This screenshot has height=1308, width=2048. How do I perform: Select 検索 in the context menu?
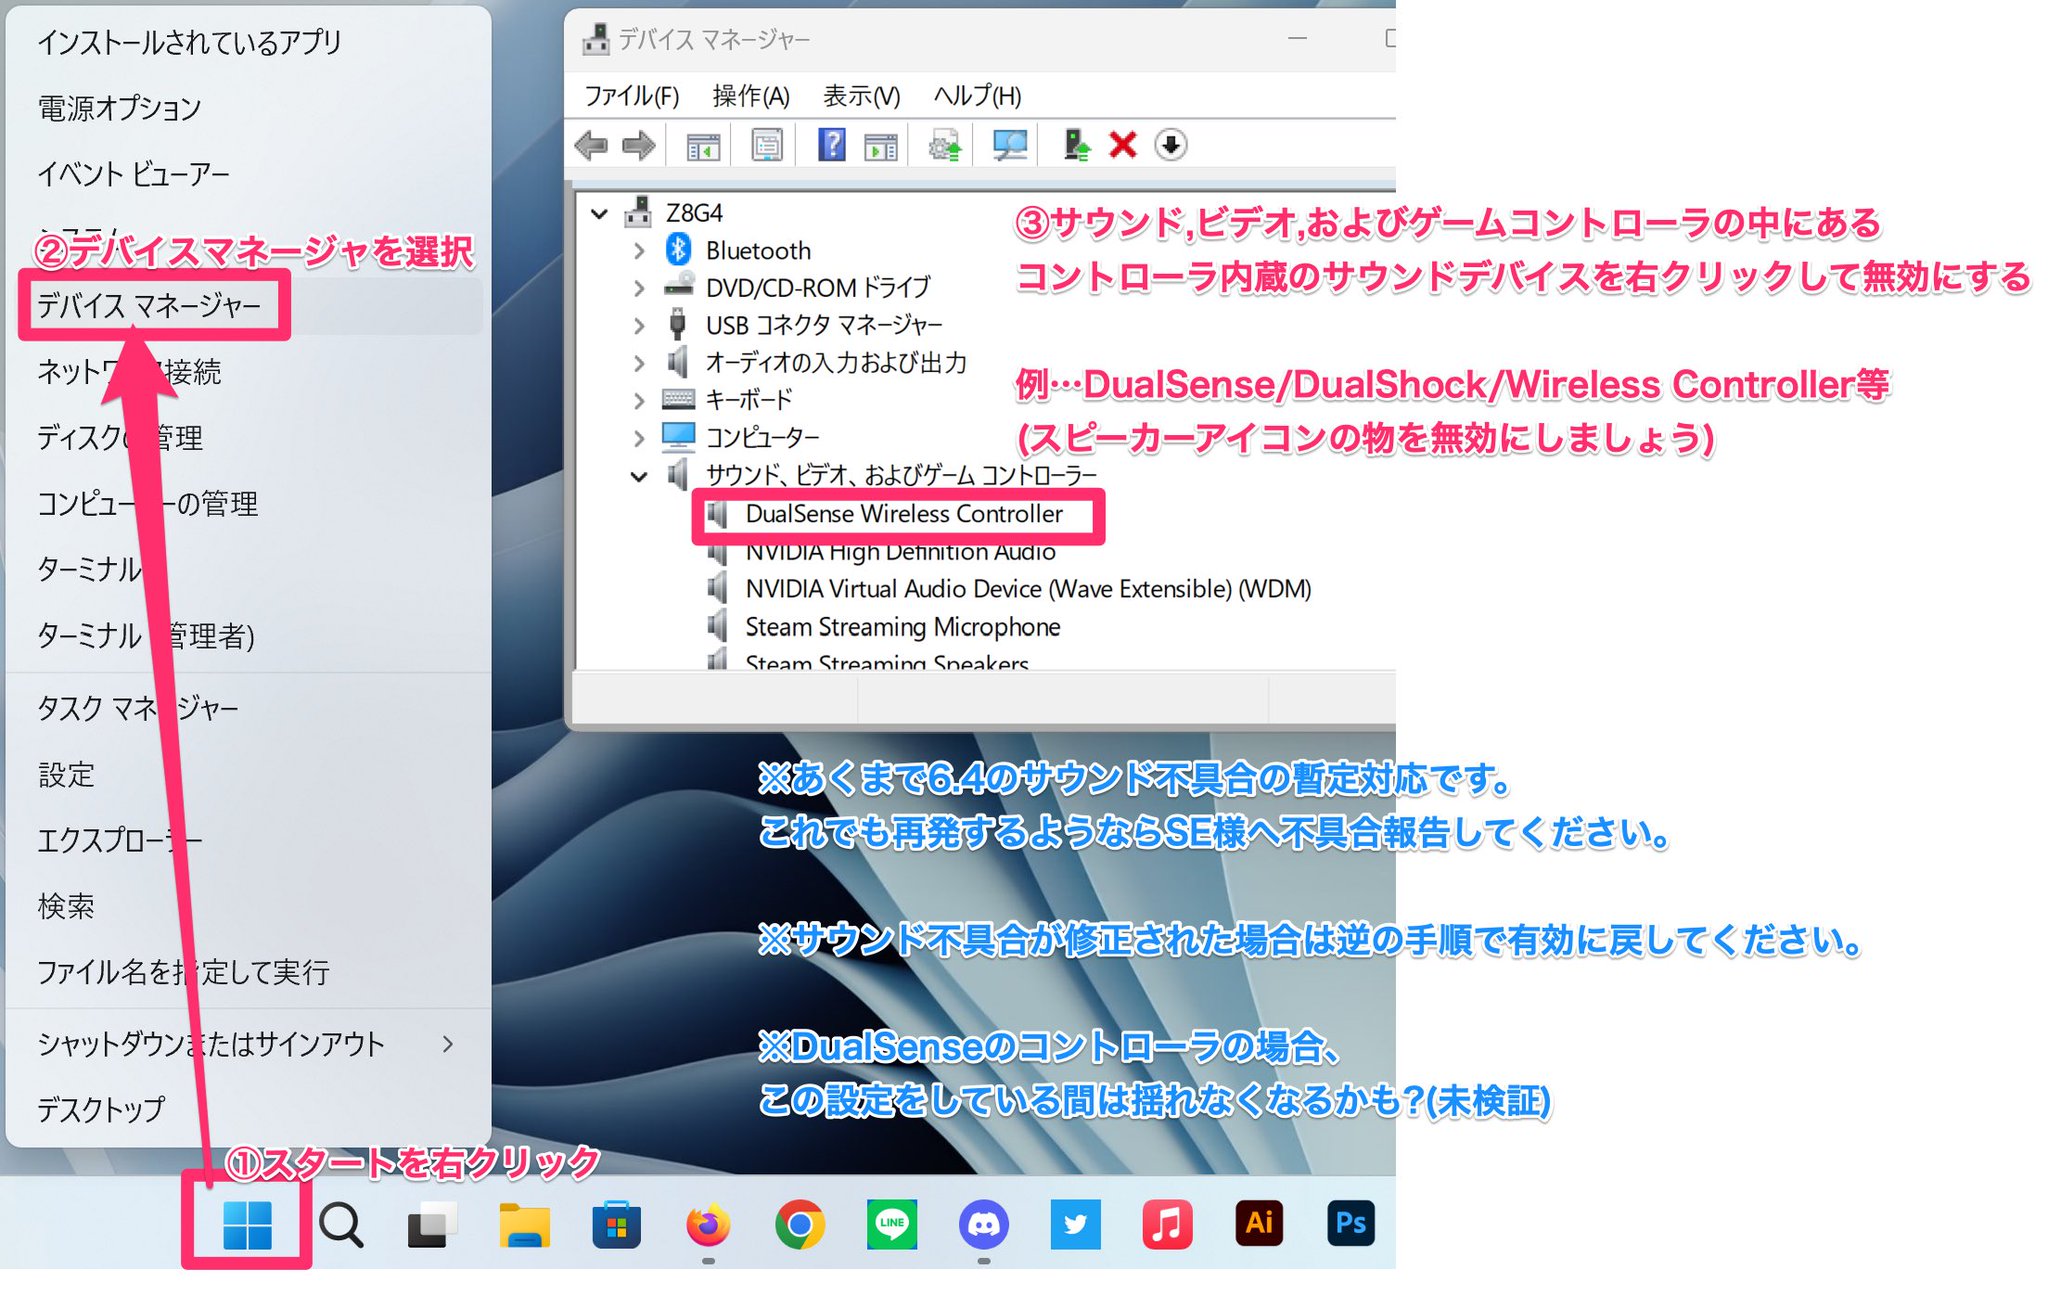coord(245,906)
